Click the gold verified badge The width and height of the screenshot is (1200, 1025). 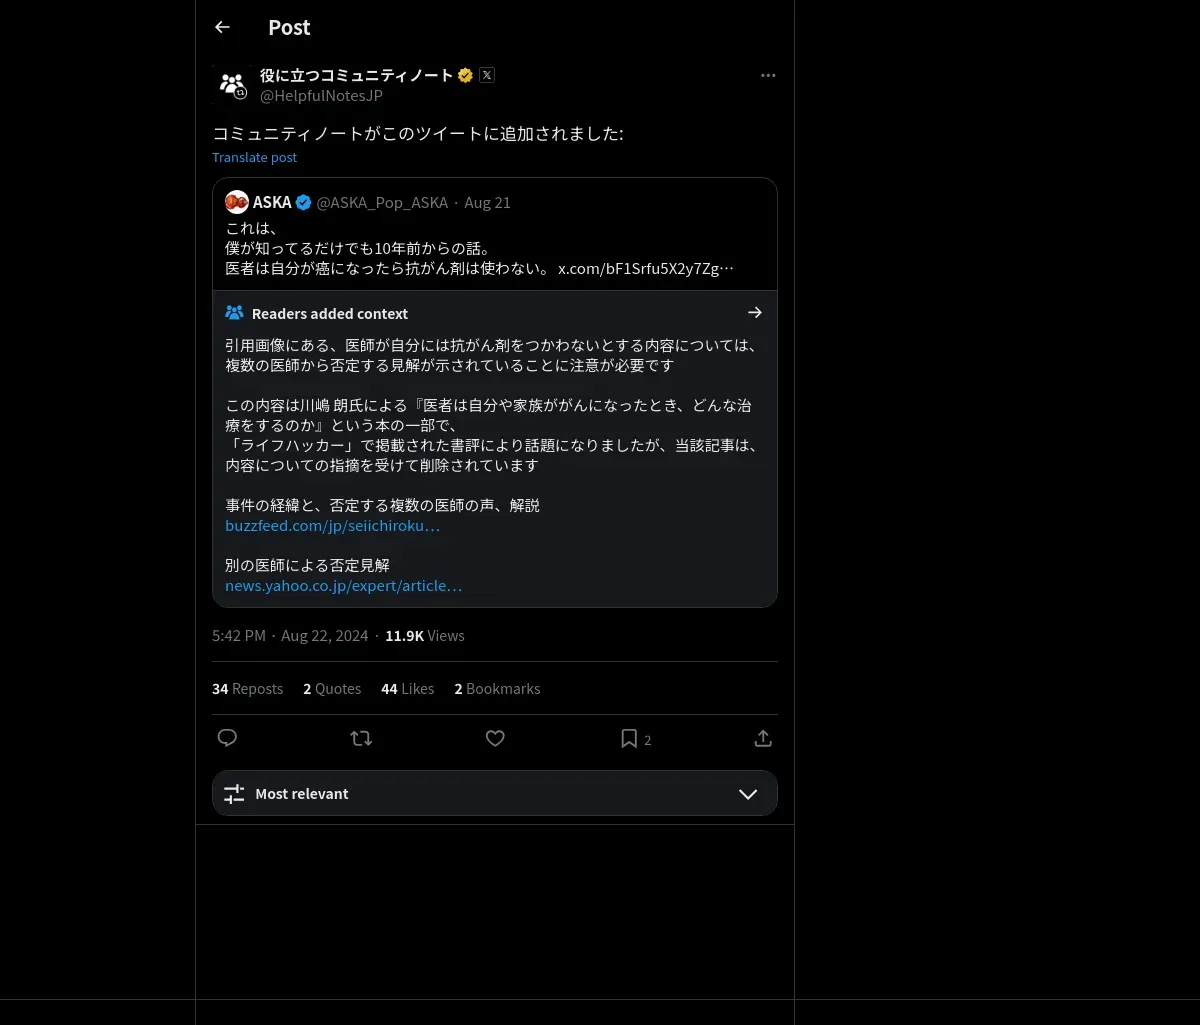pyautogui.click(x=465, y=75)
